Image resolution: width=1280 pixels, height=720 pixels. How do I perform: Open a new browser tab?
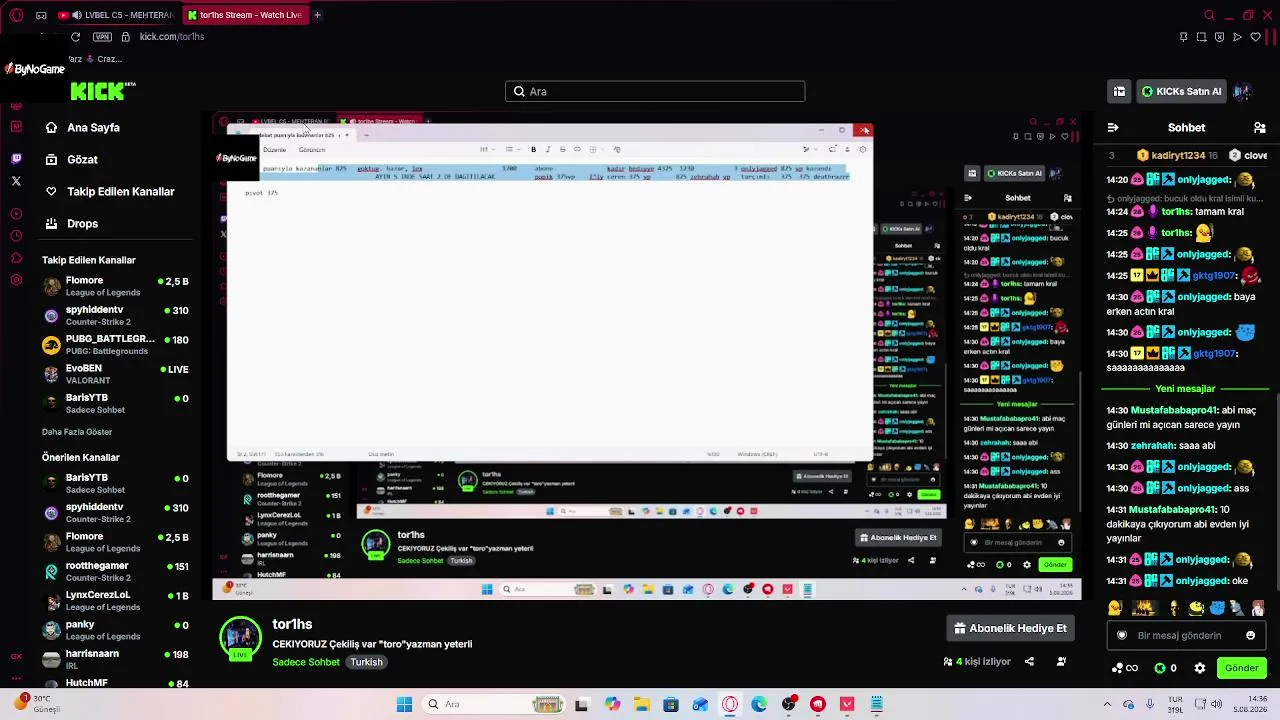(x=317, y=15)
